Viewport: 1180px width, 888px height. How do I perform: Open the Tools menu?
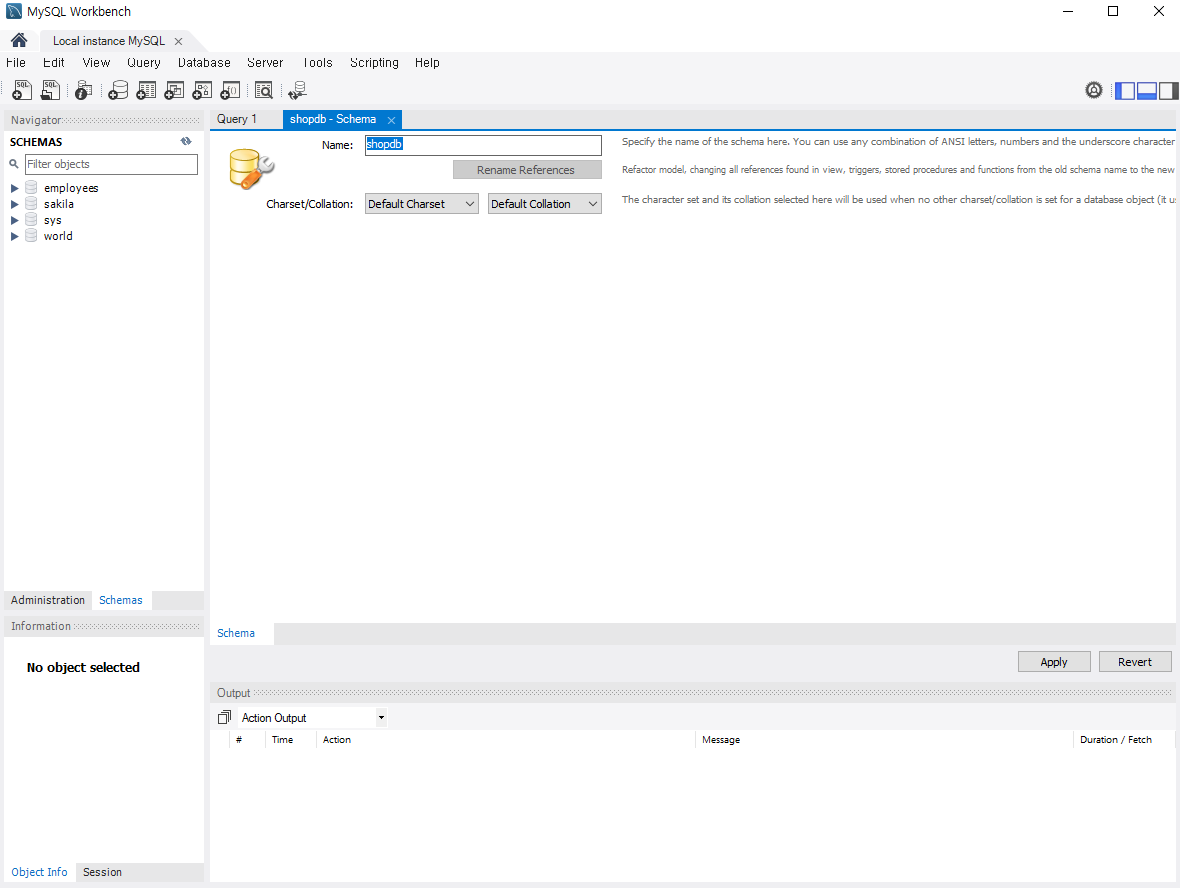tap(318, 62)
